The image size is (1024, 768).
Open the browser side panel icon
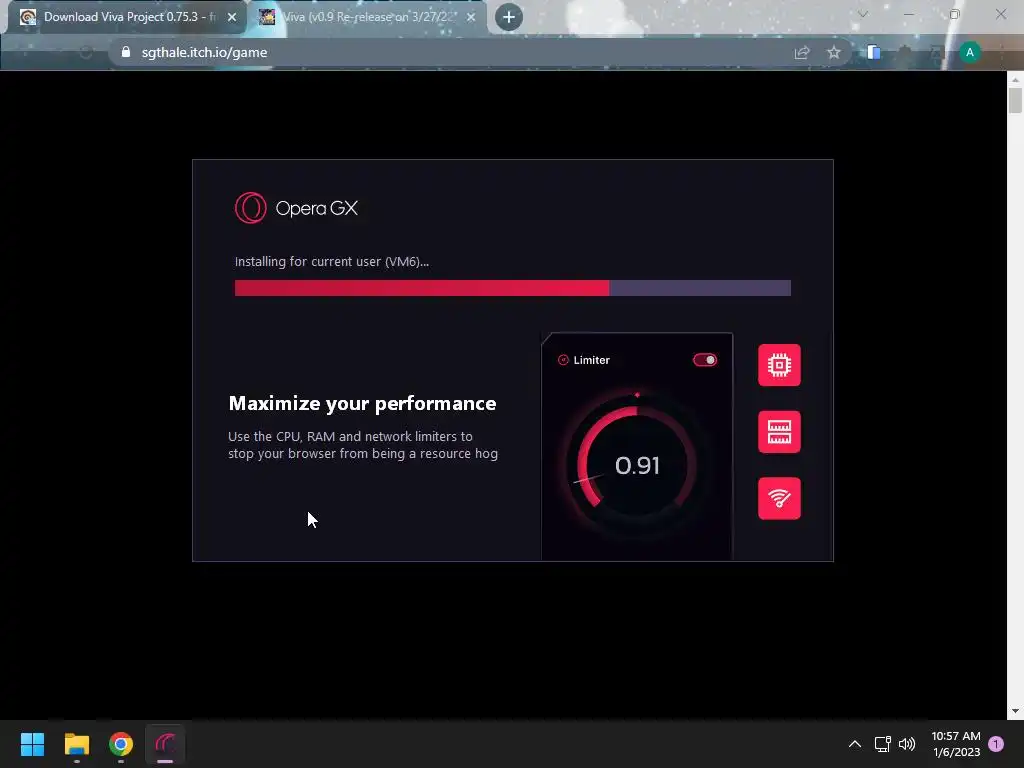[874, 52]
